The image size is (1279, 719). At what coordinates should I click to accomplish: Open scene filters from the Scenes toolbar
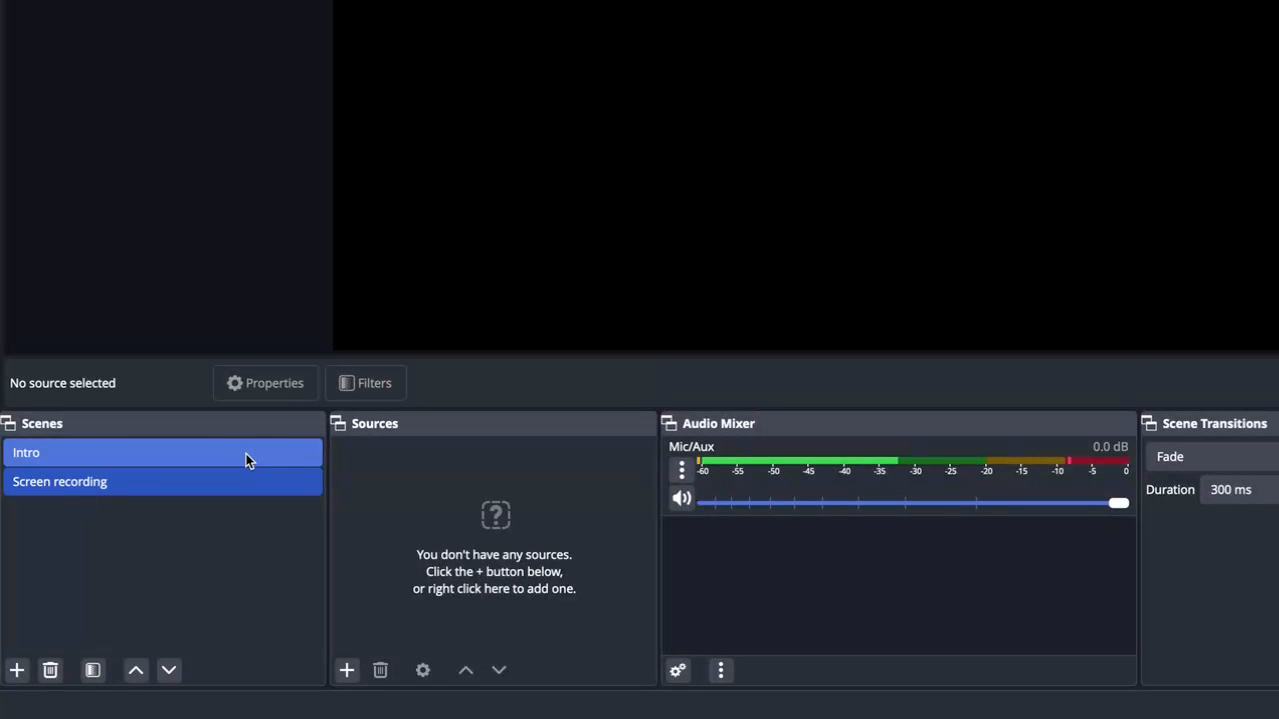93,670
